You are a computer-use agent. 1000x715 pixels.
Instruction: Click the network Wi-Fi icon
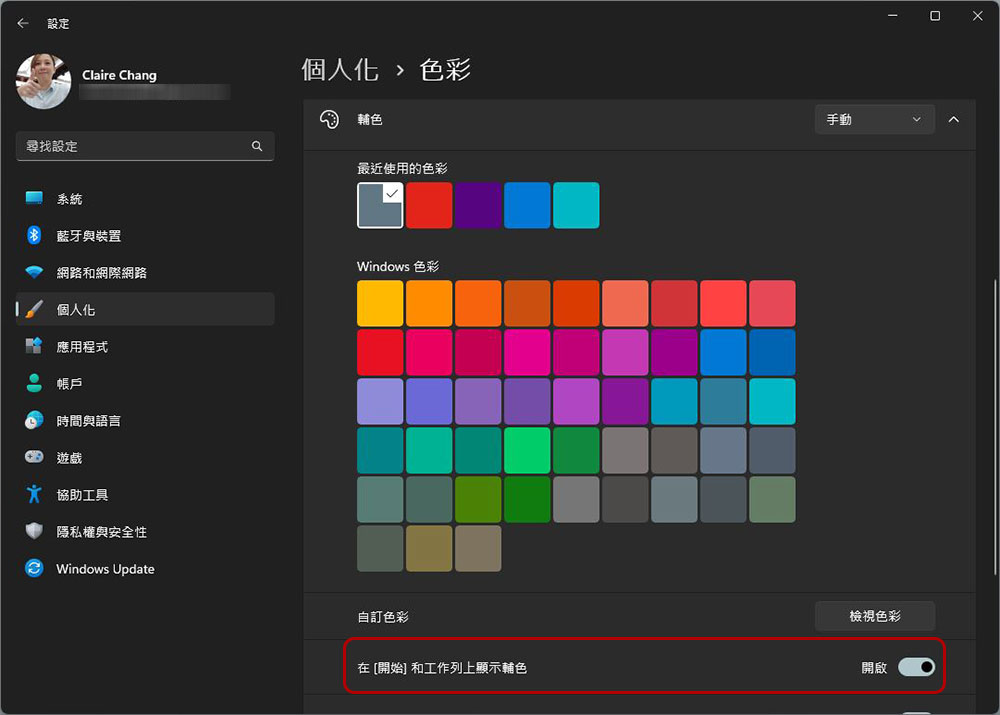click(x=34, y=272)
